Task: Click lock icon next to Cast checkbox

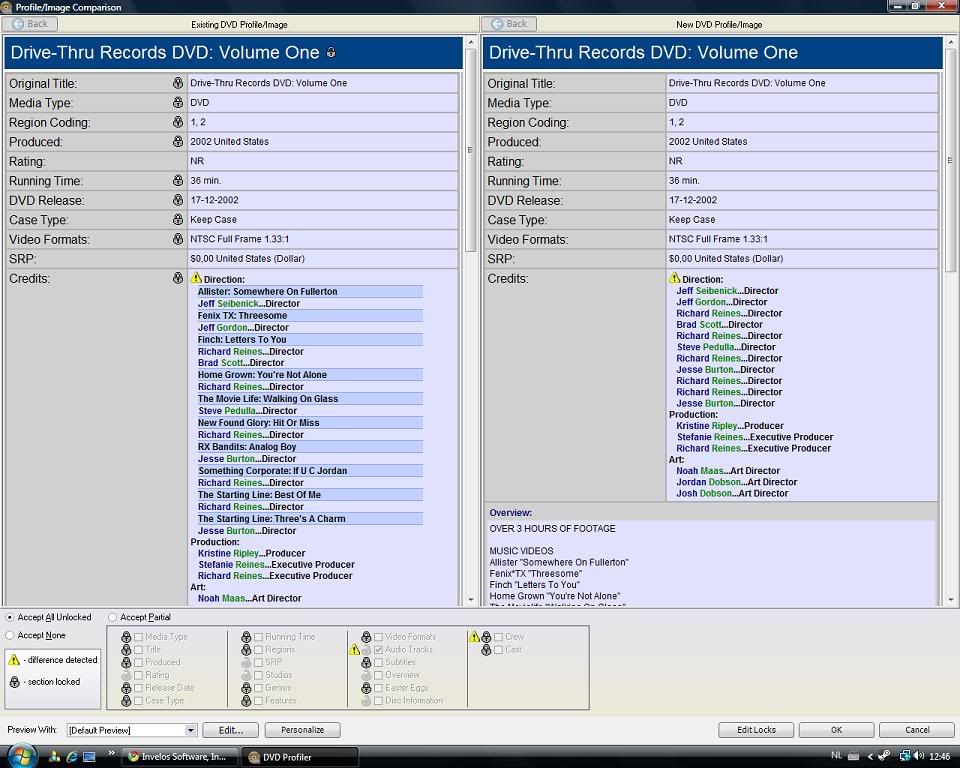Action: tap(486, 649)
